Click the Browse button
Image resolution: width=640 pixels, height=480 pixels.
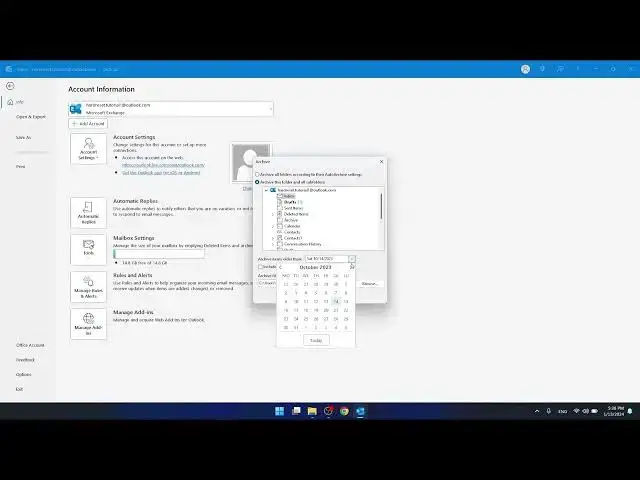pos(370,283)
